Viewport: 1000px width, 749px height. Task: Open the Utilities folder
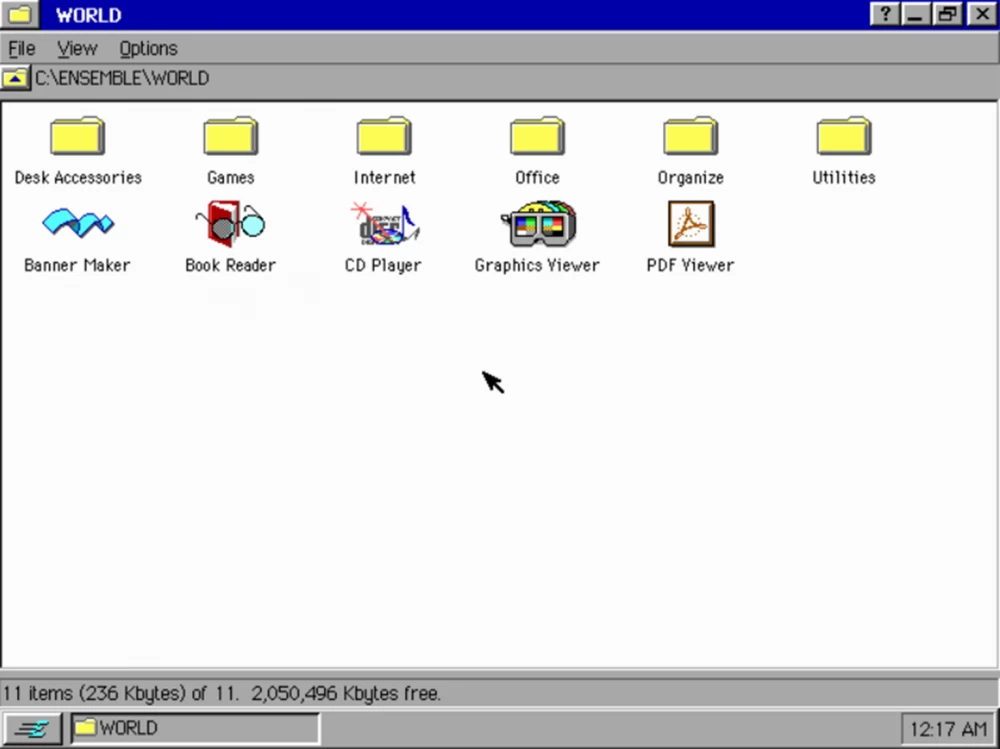843,137
